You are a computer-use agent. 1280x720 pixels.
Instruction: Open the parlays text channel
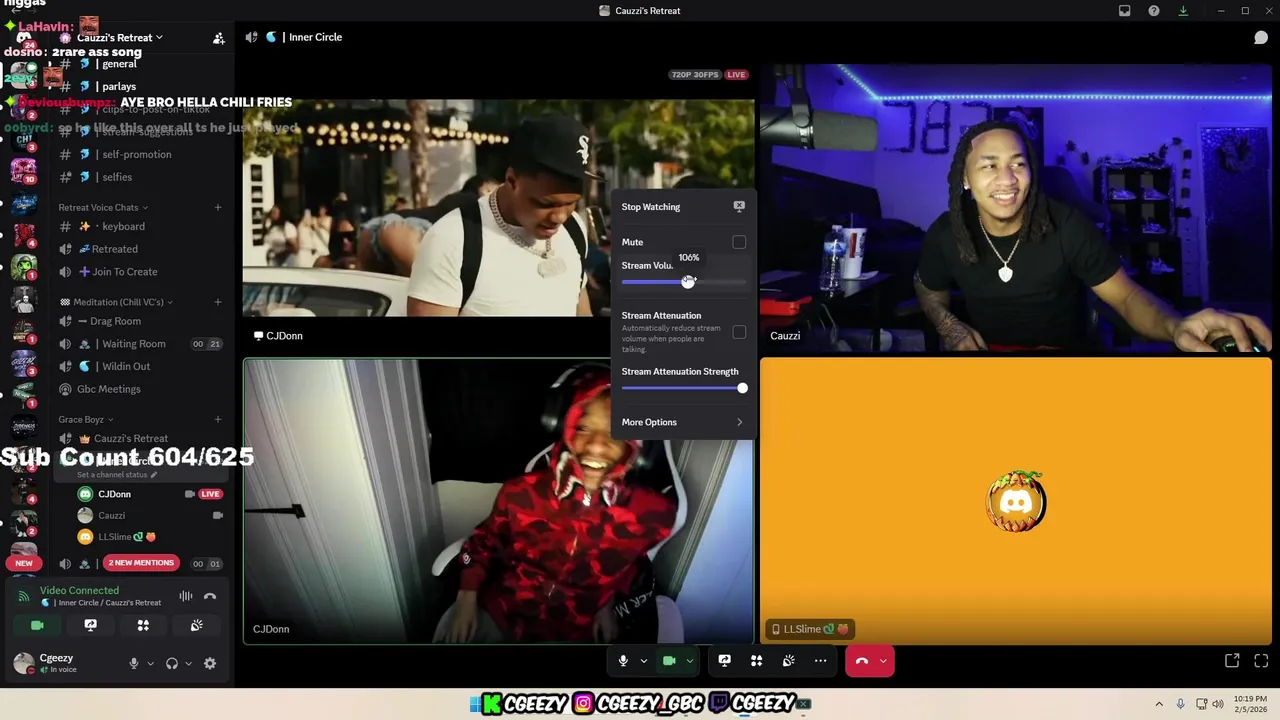coord(140,86)
